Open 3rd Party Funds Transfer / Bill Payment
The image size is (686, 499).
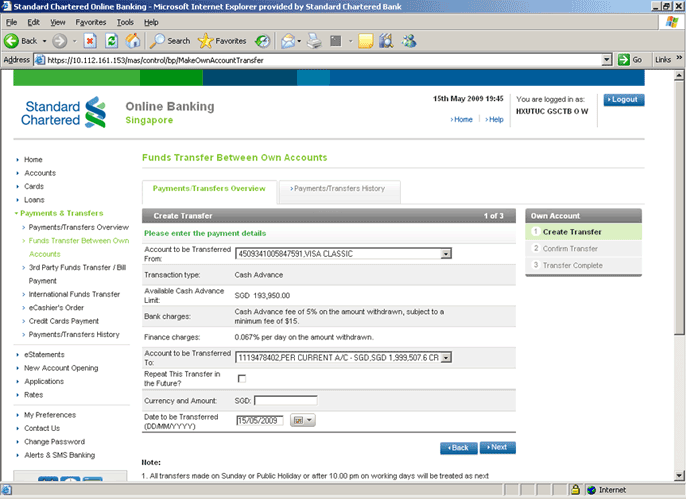77,274
